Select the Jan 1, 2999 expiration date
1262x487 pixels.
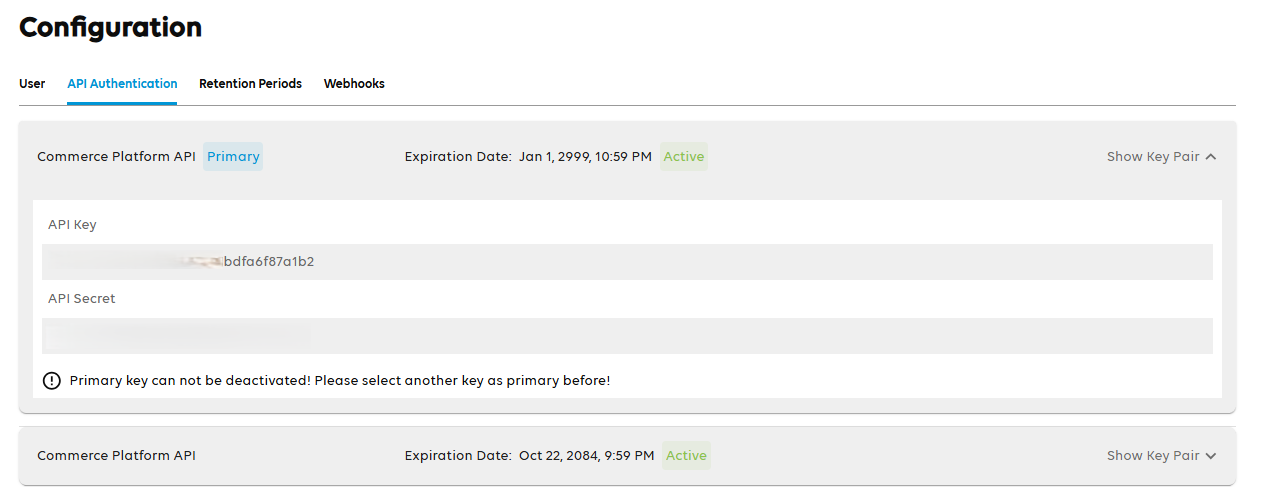(x=585, y=157)
